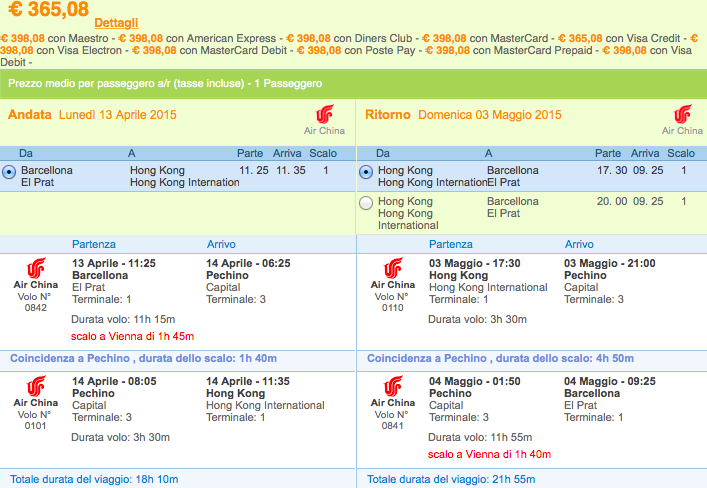The height and width of the screenshot is (488, 707).
Task: Click the Scalo column header in Andata table
Action: click(323, 153)
